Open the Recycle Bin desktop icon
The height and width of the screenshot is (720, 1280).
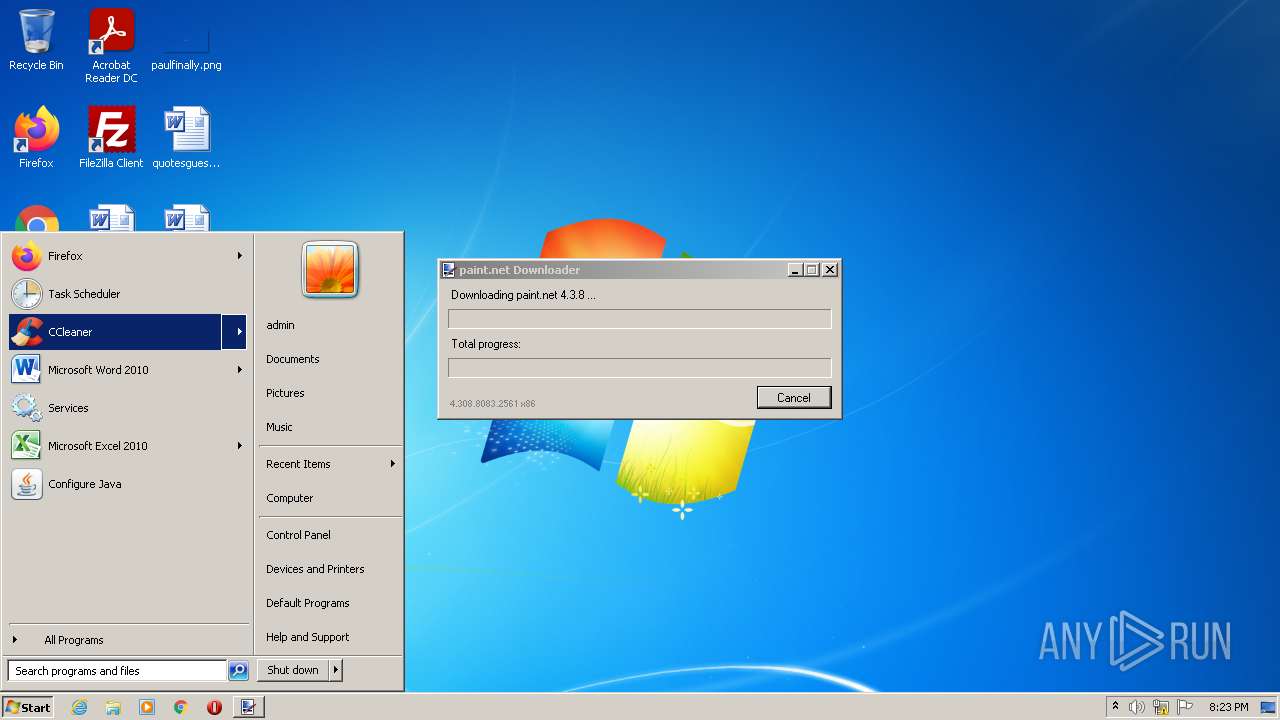[x=36, y=40]
